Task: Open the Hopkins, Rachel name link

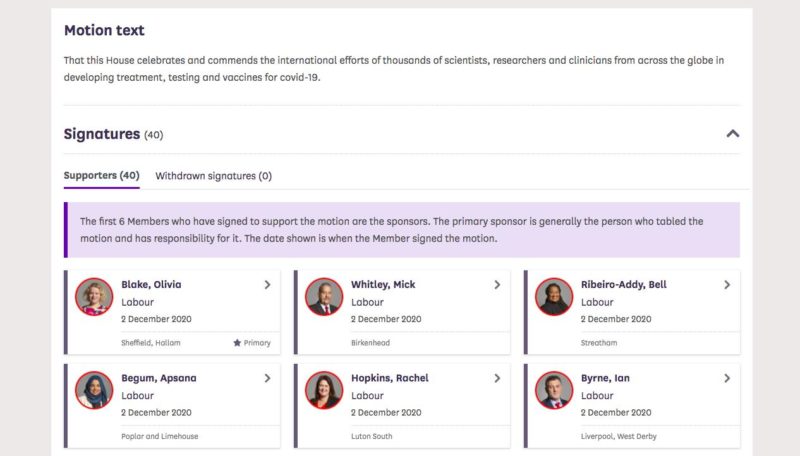Action: pos(389,379)
